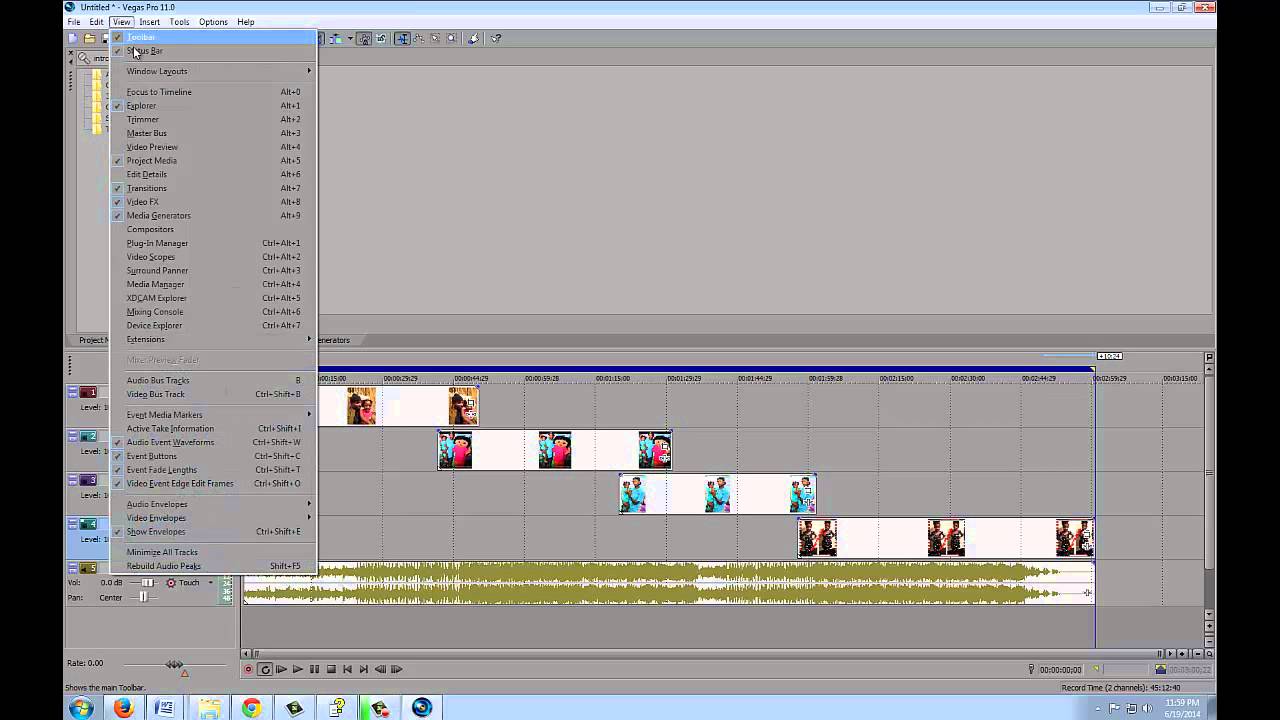Open Firefox from the taskbar
1280x720 pixels.
tap(123, 708)
